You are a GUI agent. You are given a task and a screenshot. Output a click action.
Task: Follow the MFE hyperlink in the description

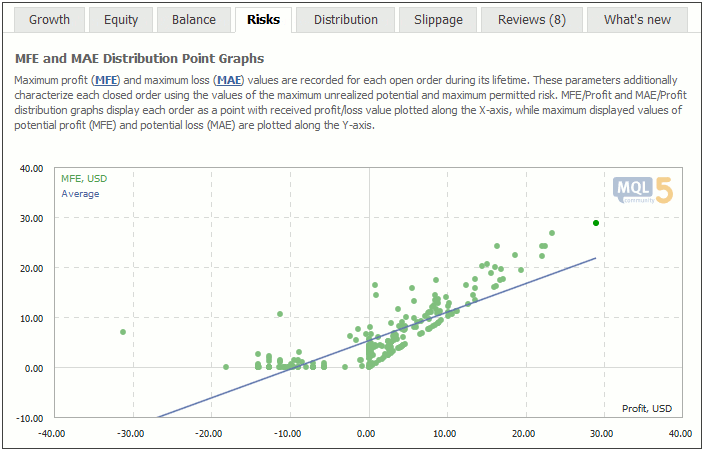106,81
